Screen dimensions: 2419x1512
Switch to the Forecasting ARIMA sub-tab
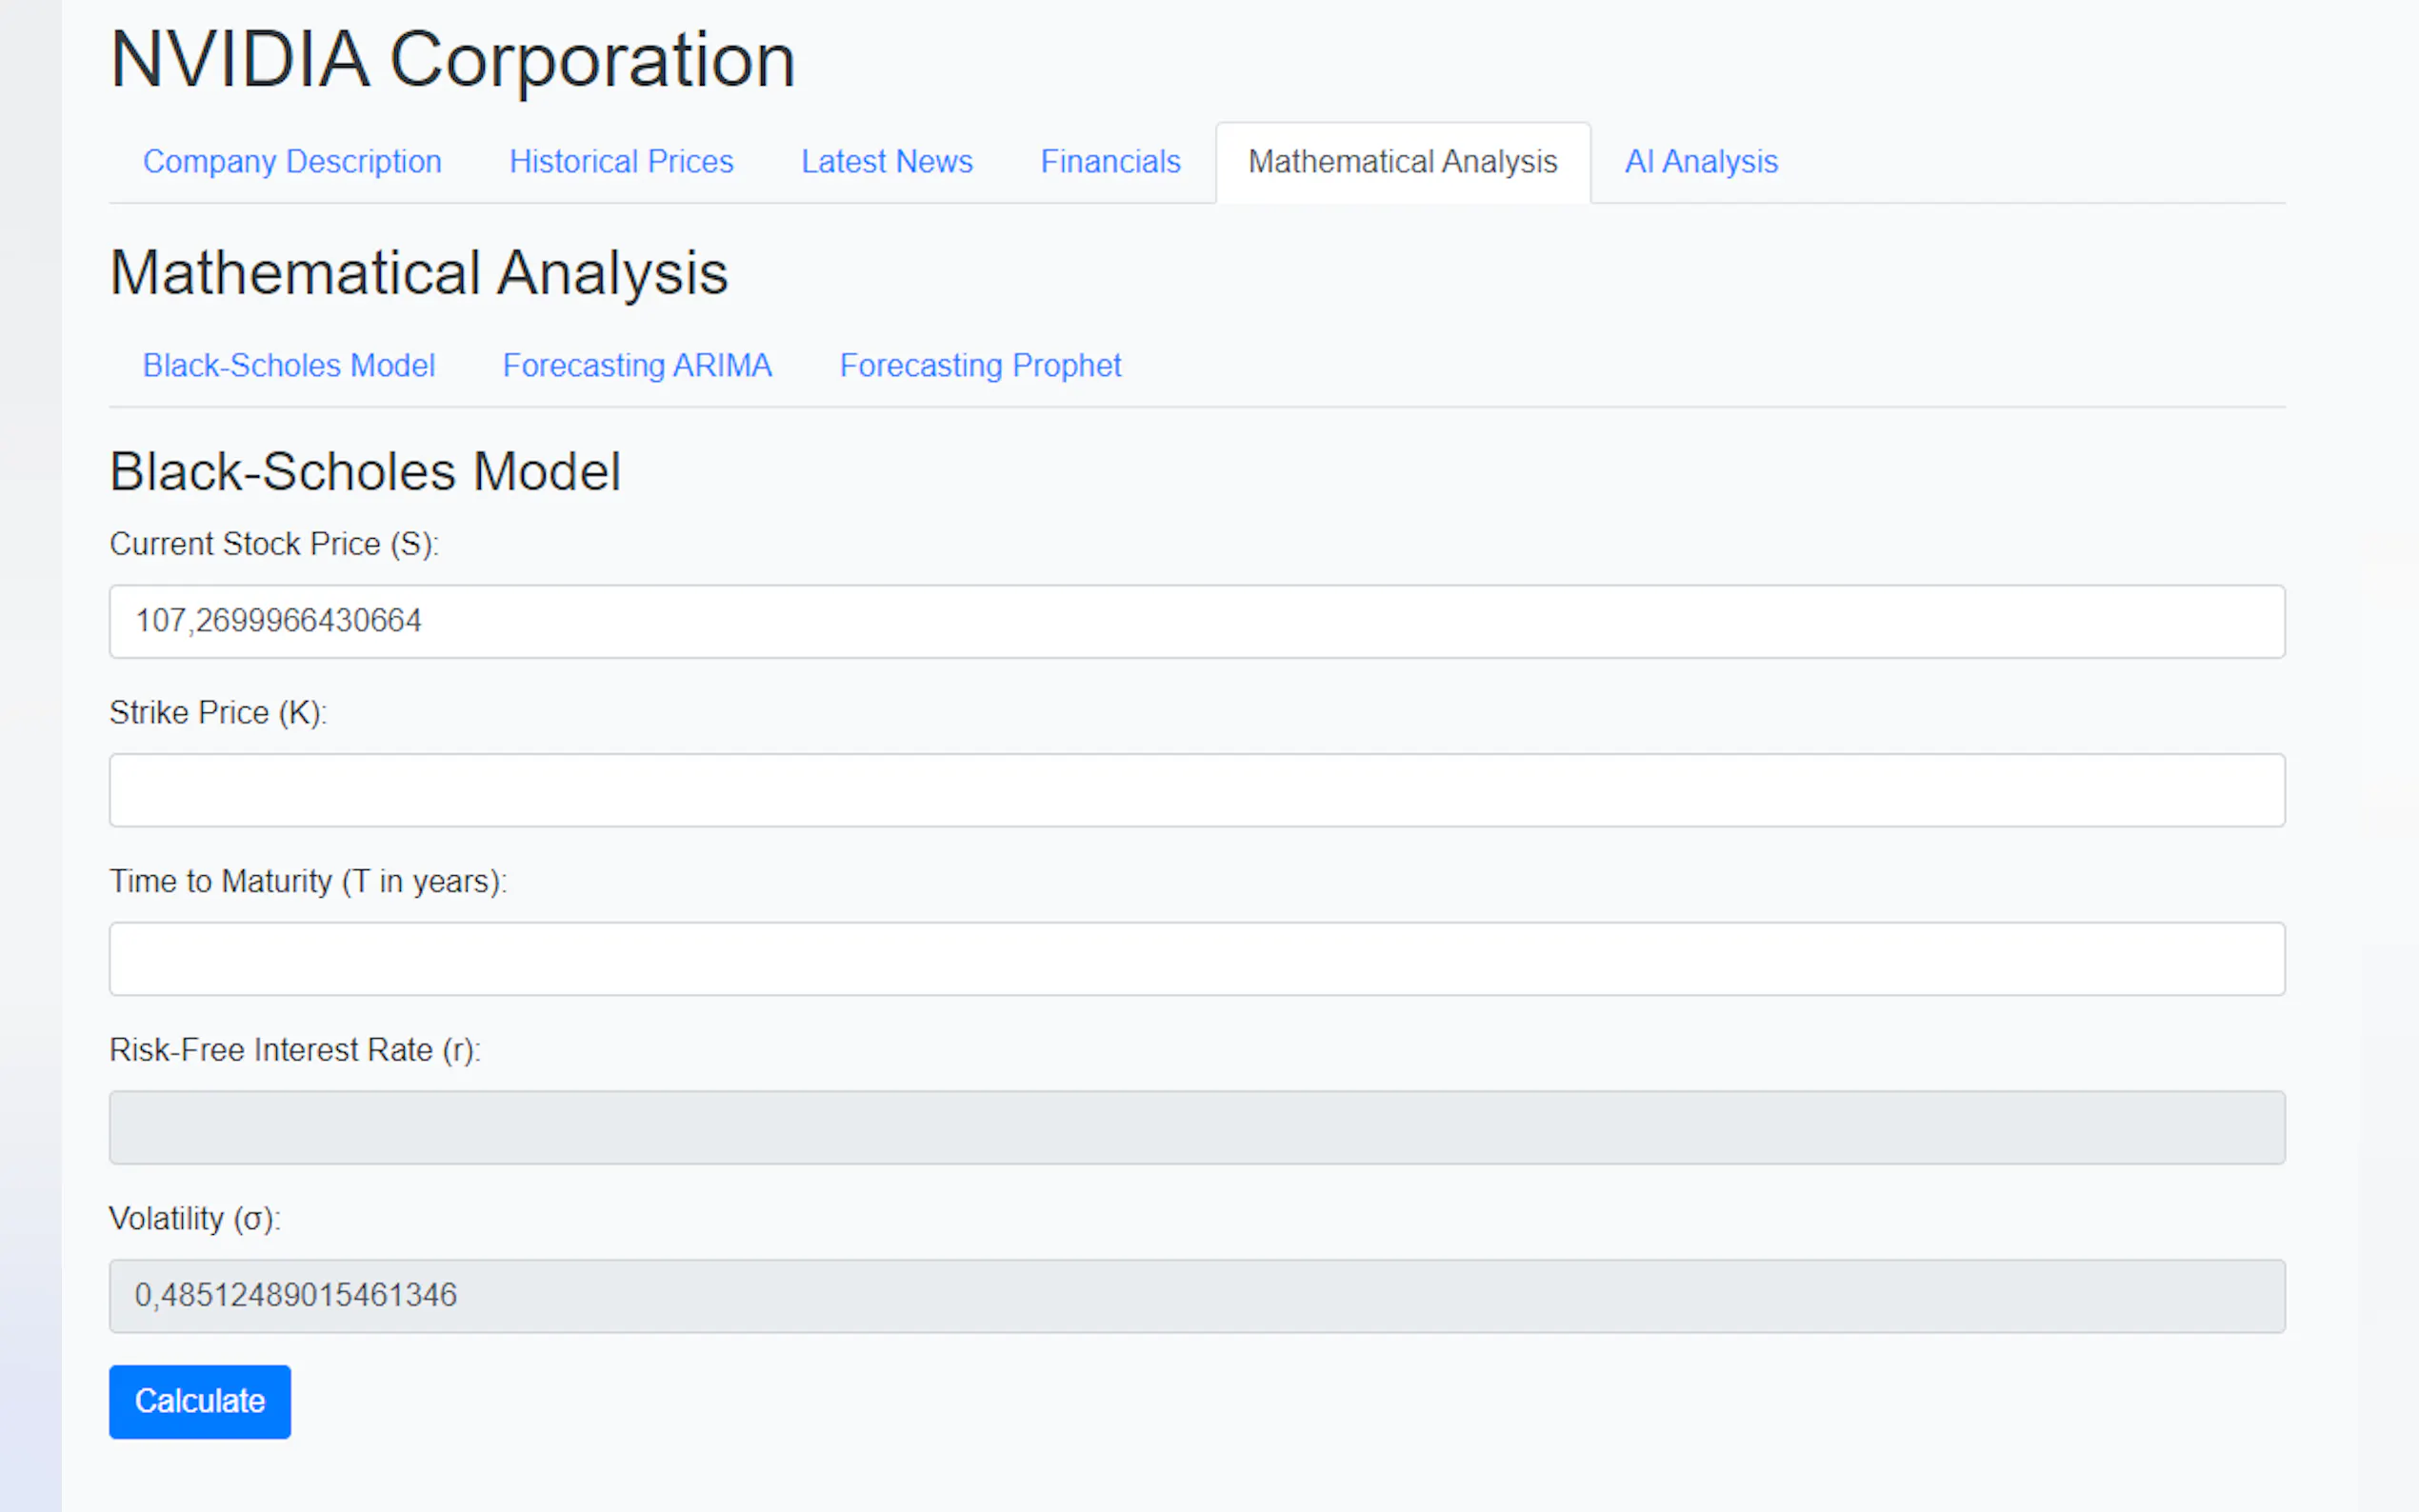click(637, 366)
